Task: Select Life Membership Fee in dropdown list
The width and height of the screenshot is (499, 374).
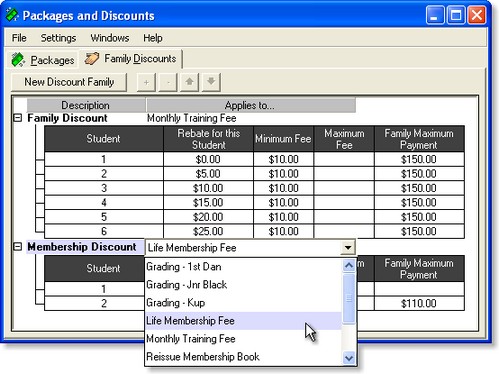Action: coord(243,321)
